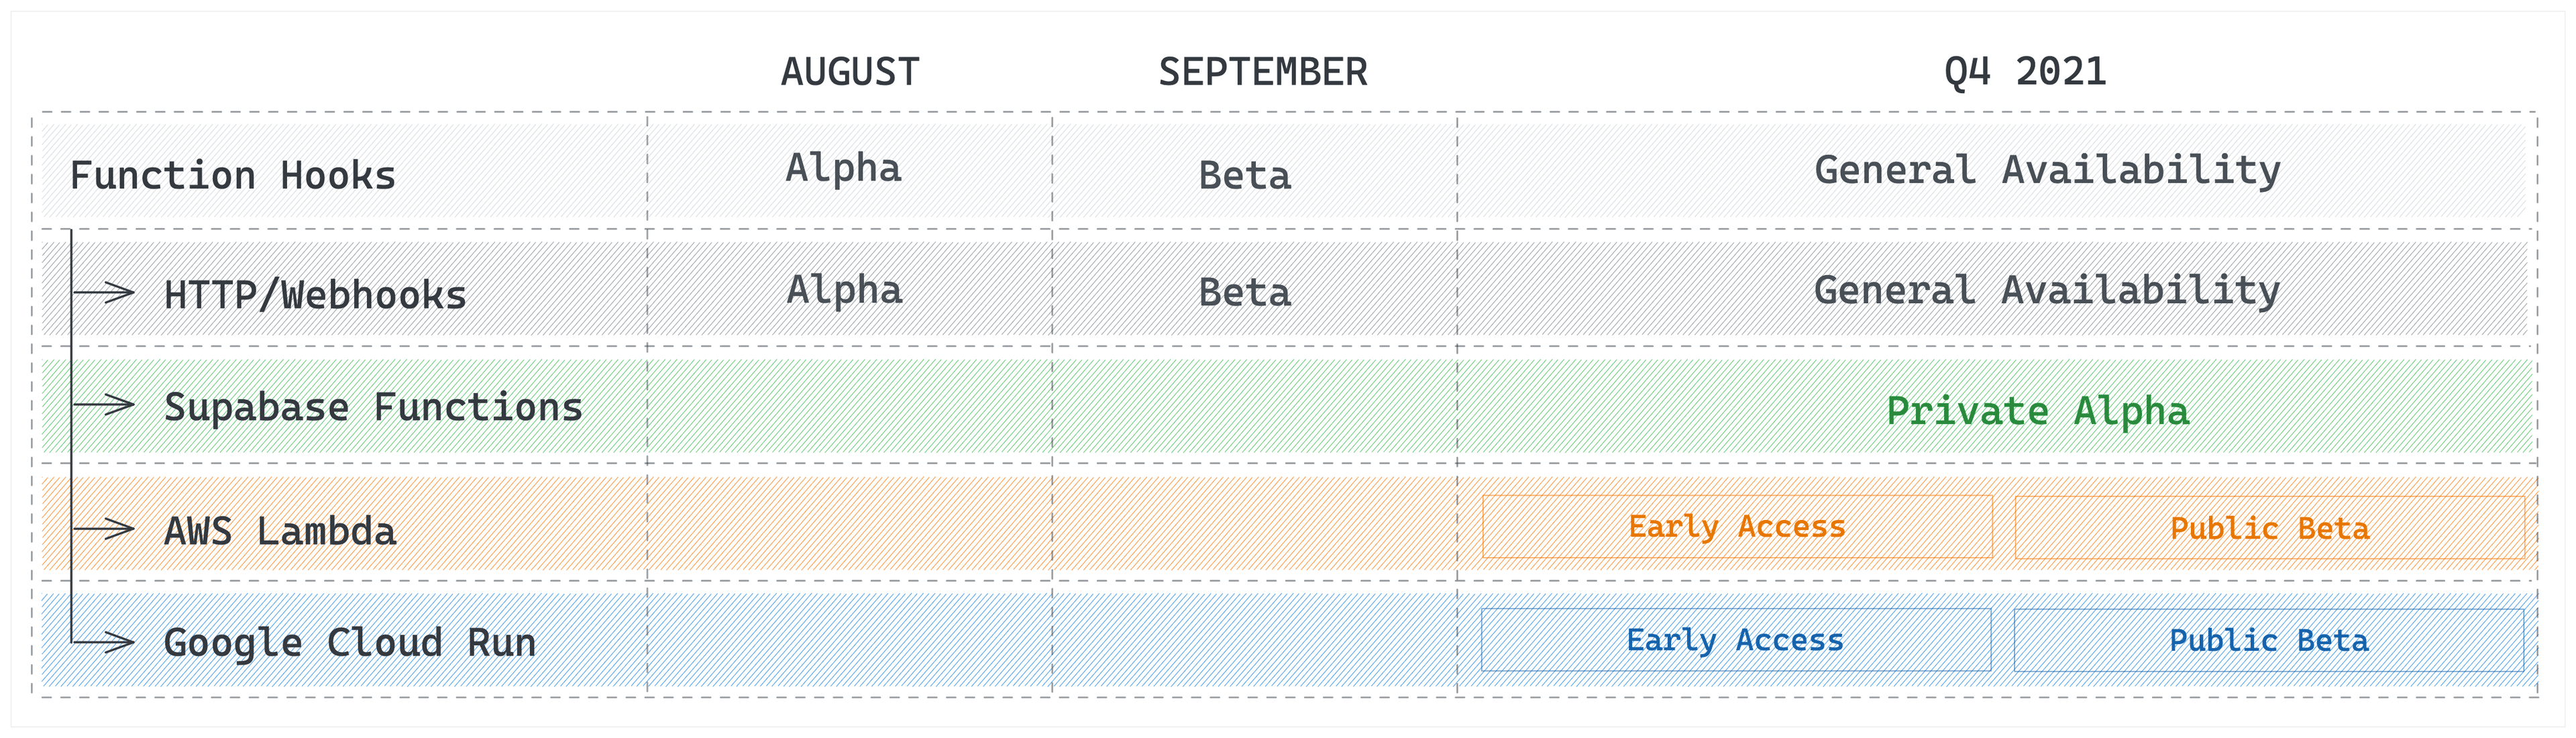The height and width of the screenshot is (738, 2576).
Task: Select the Function Hooks row label
Action: [233, 176]
